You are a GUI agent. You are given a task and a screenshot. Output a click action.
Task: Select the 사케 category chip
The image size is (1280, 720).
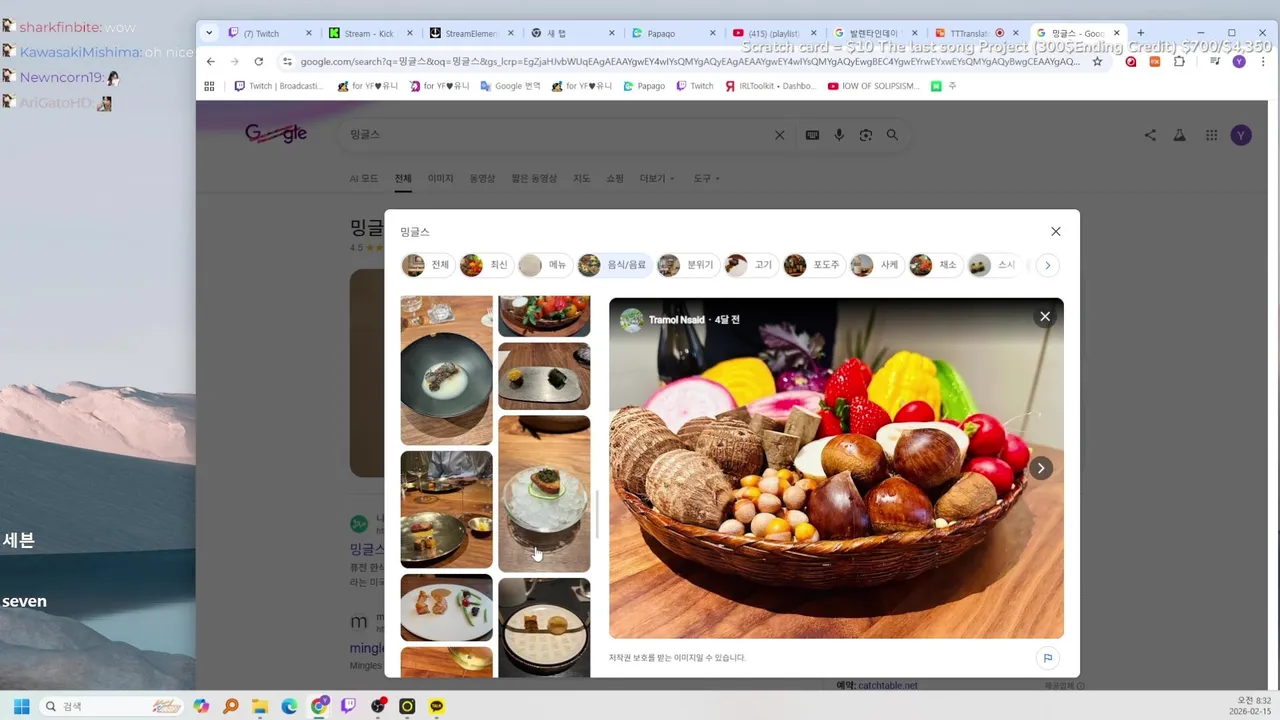(877, 265)
